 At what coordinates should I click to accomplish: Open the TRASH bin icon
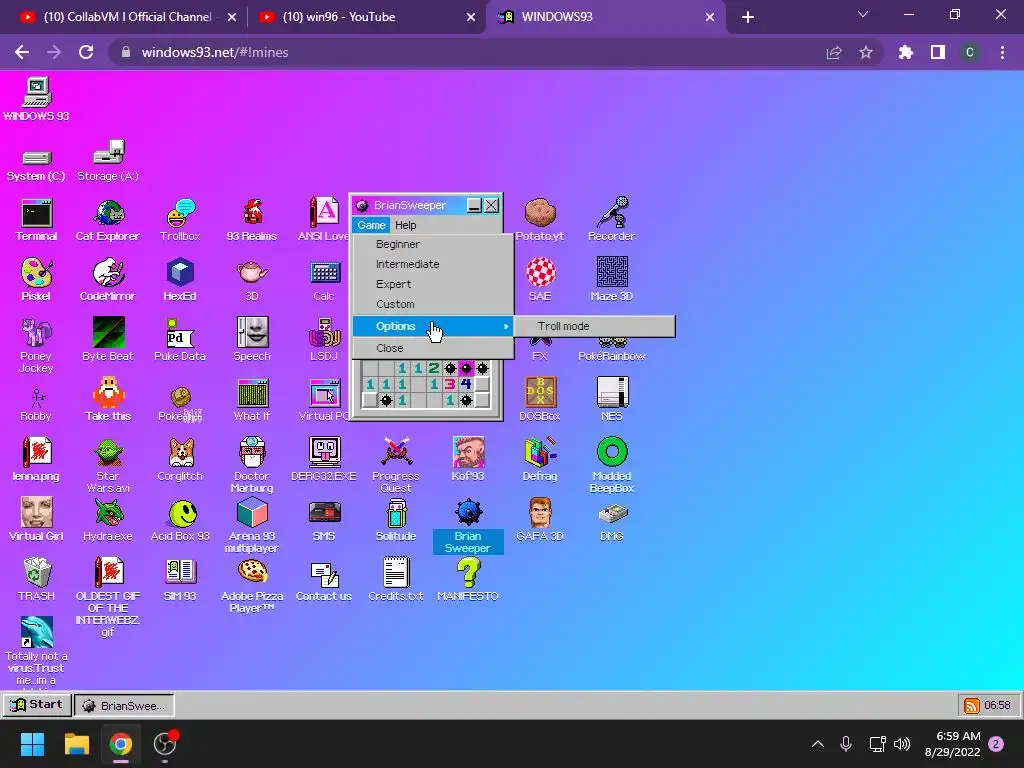click(x=37, y=580)
